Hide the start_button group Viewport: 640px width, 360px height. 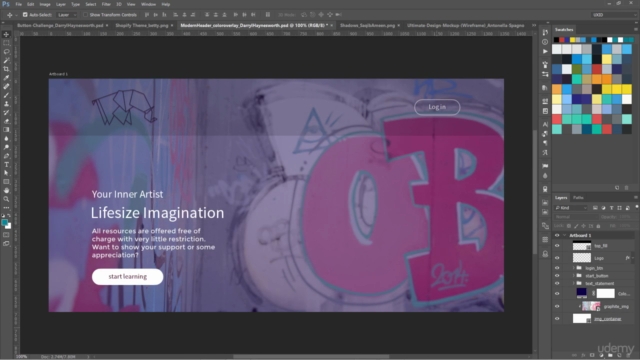tap(557, 276)
